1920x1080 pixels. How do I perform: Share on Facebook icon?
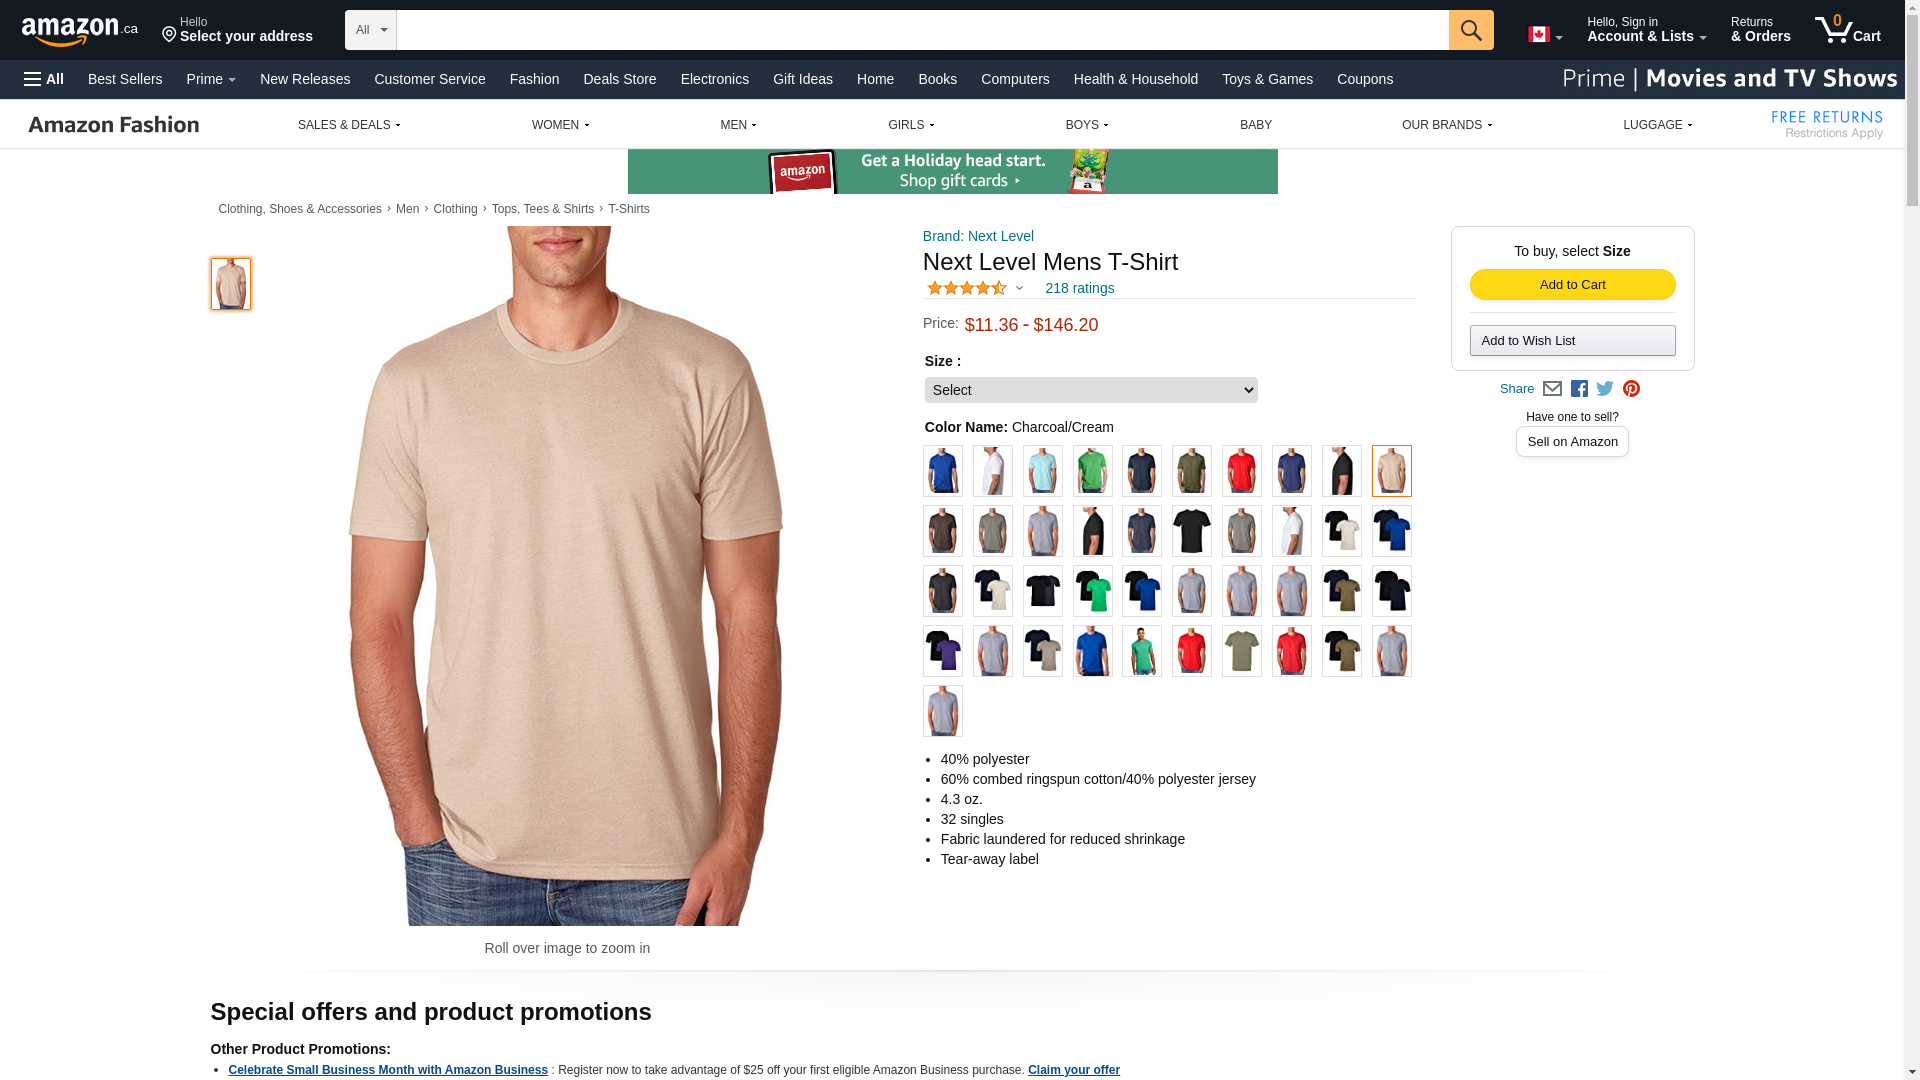pyautogui.click(x=1579, y=389)
